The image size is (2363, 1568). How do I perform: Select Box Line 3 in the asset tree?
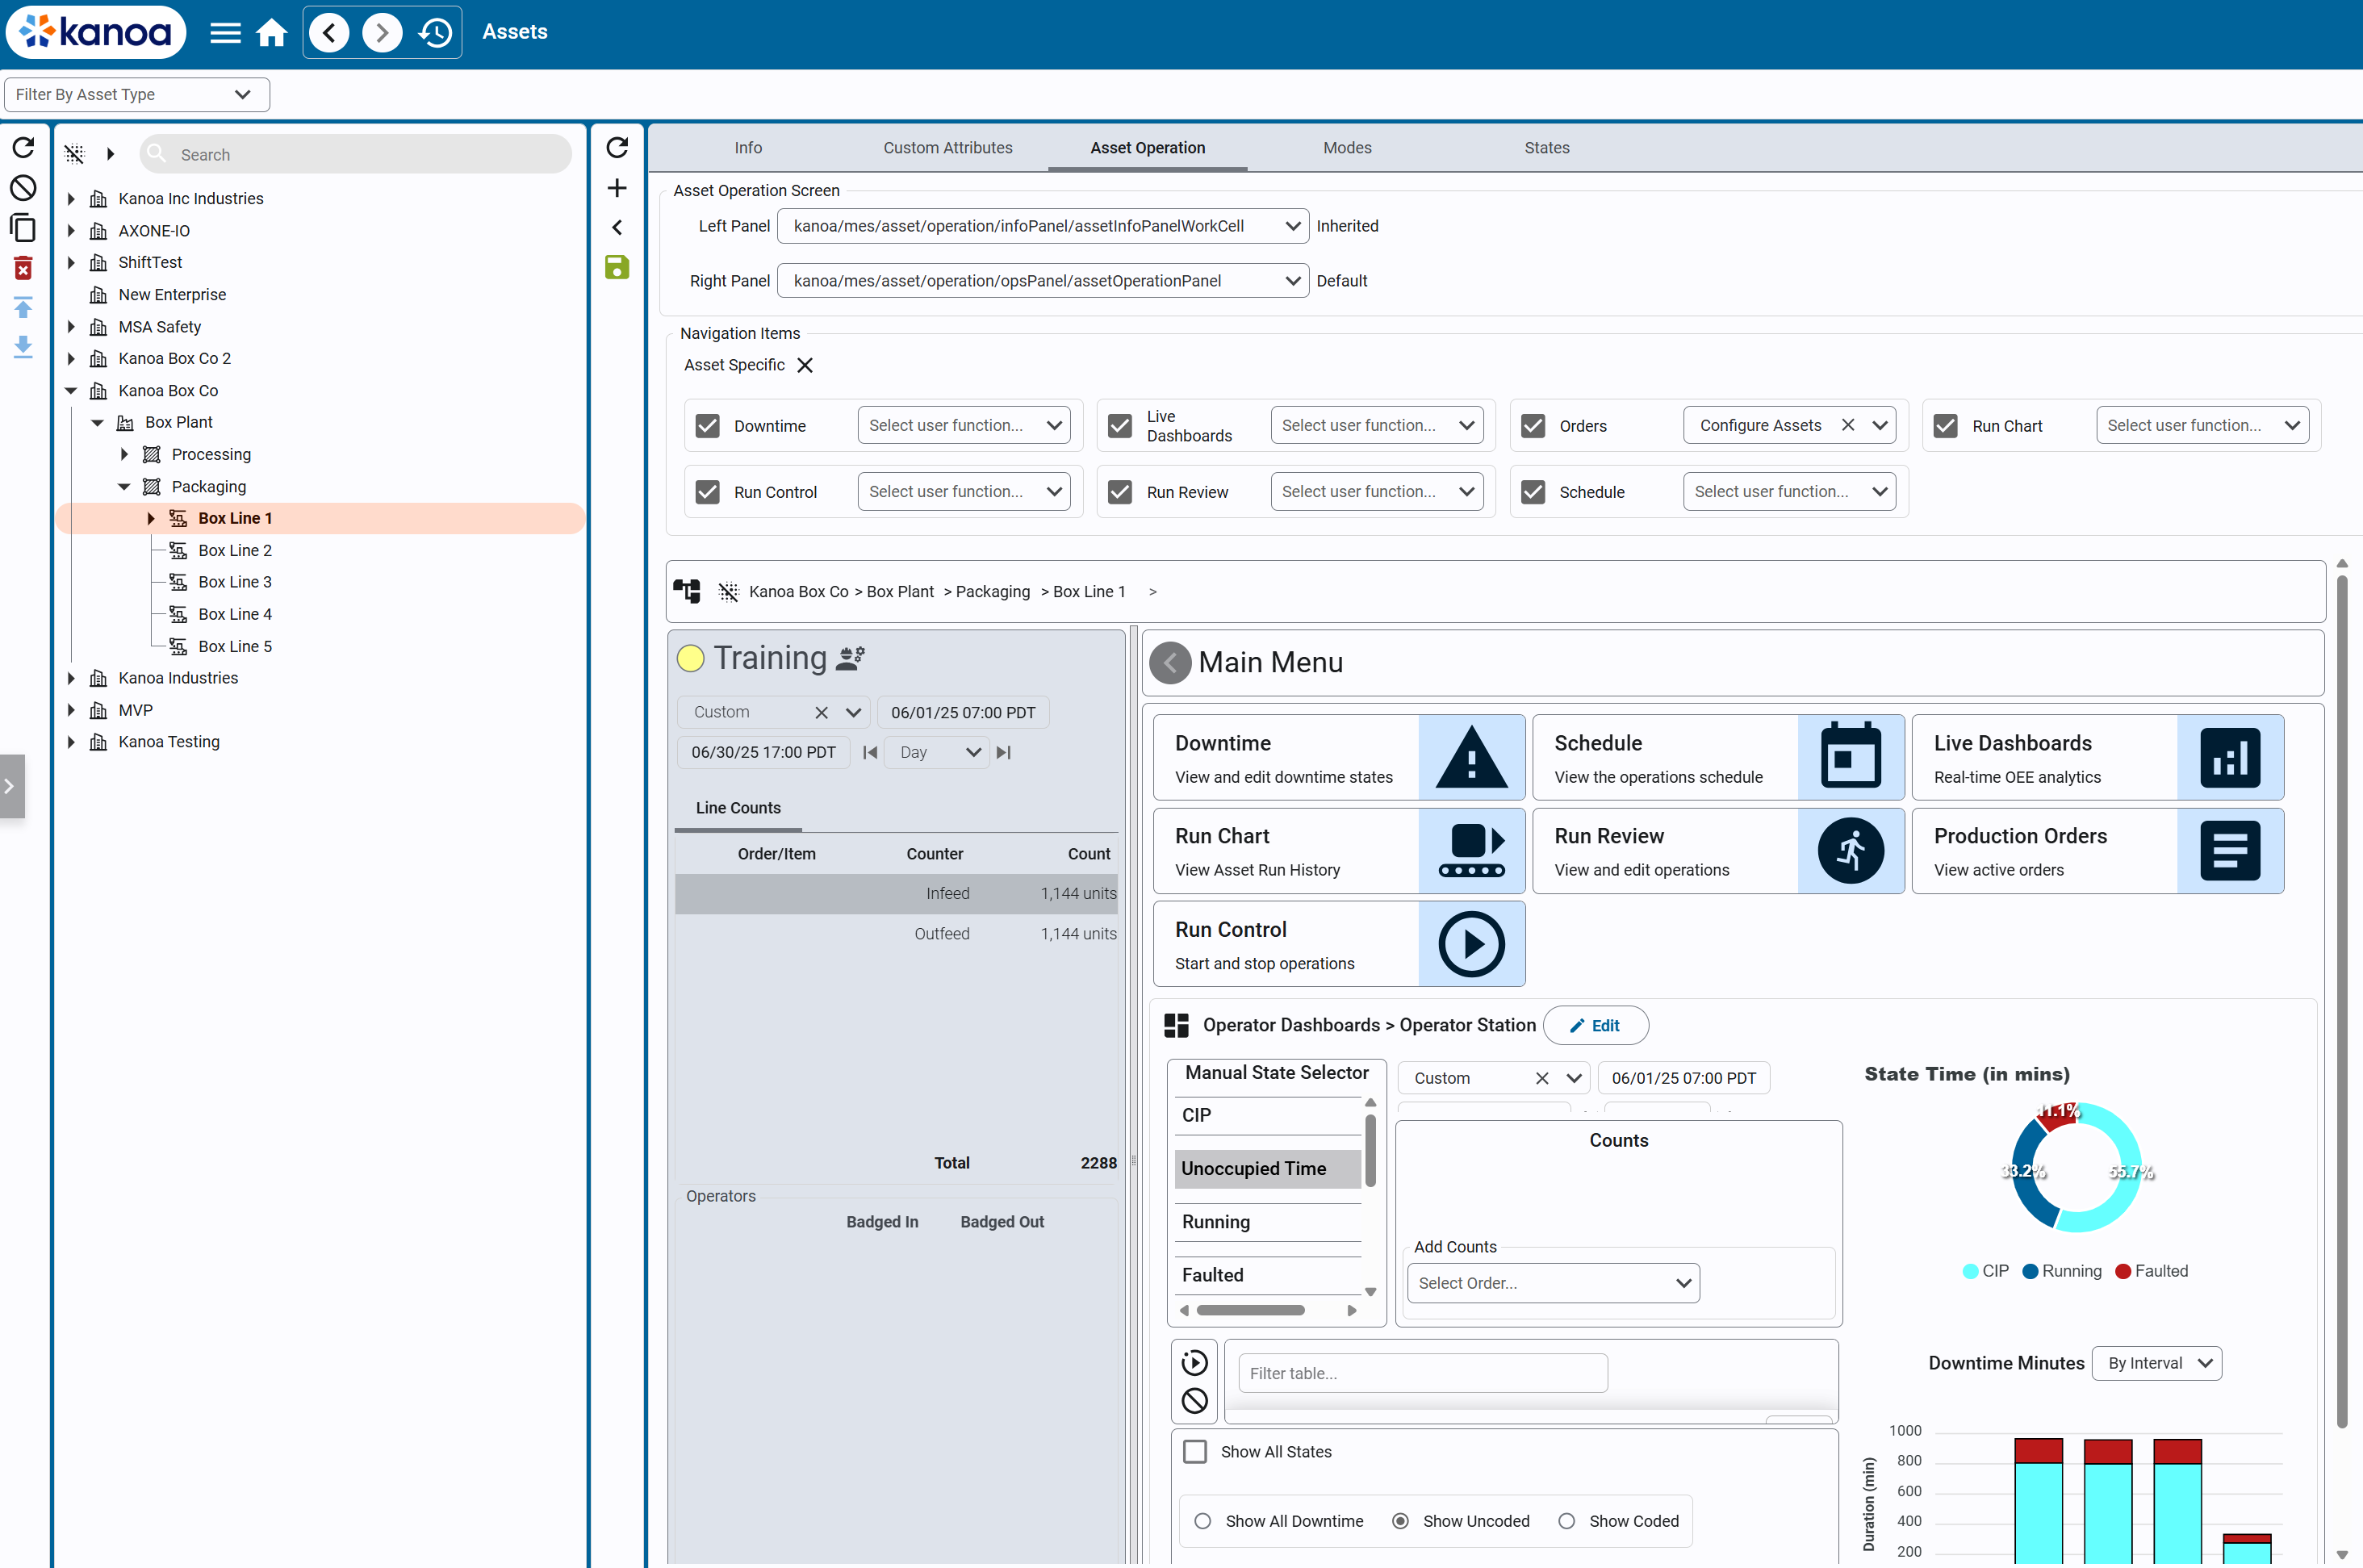point(235,582)
